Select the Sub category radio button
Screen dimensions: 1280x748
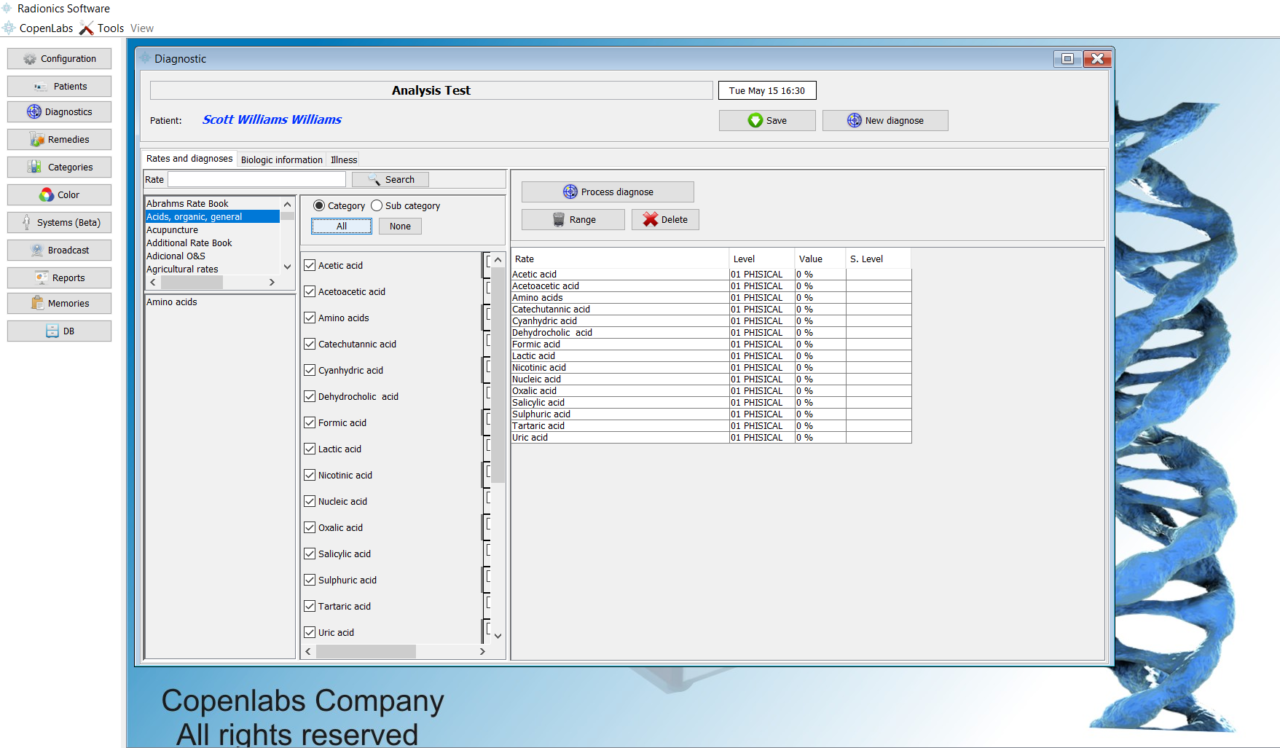pyautogui.click(x=377, y=206)
